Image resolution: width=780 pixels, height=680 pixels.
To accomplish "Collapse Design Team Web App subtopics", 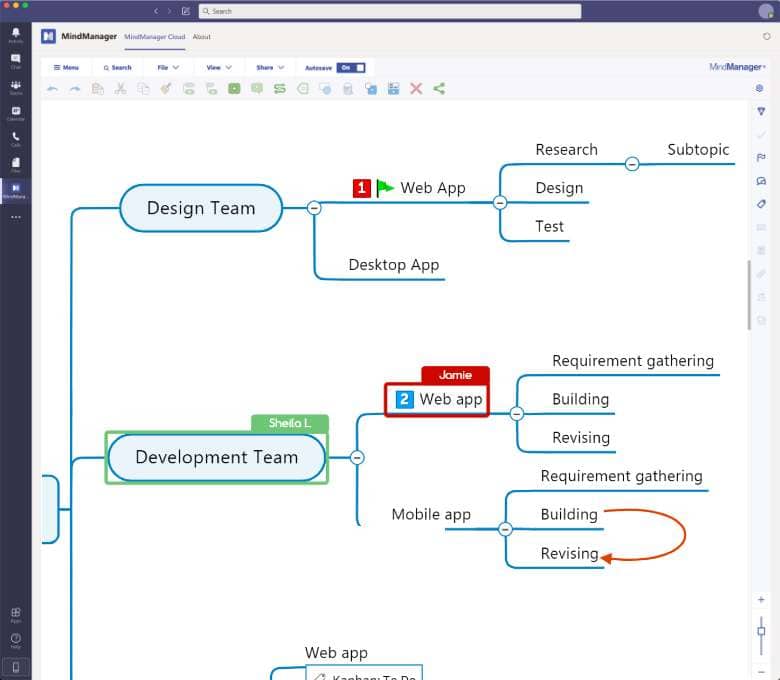I will click(500, 202).
